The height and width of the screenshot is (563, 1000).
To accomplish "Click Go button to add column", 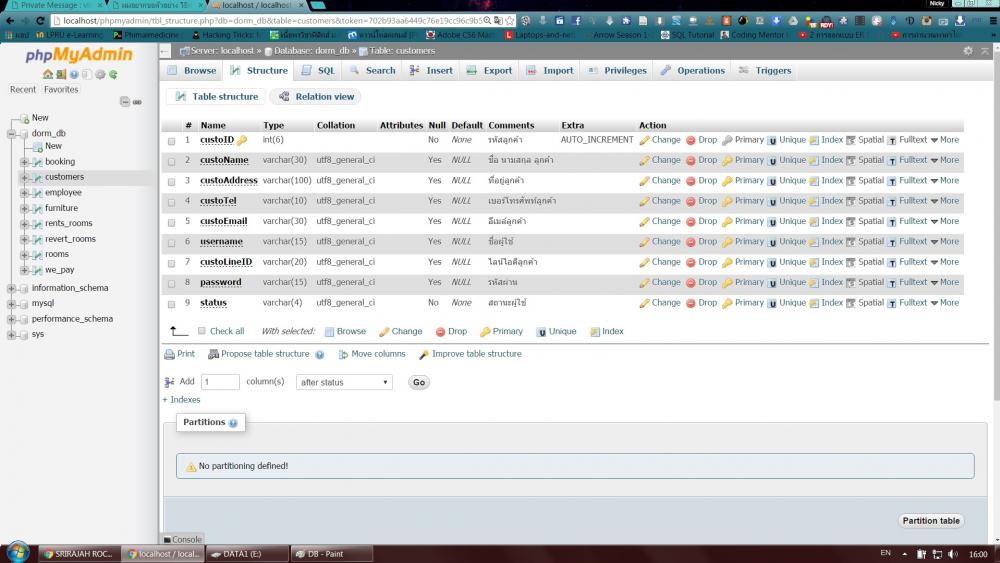I will point(418,383).
